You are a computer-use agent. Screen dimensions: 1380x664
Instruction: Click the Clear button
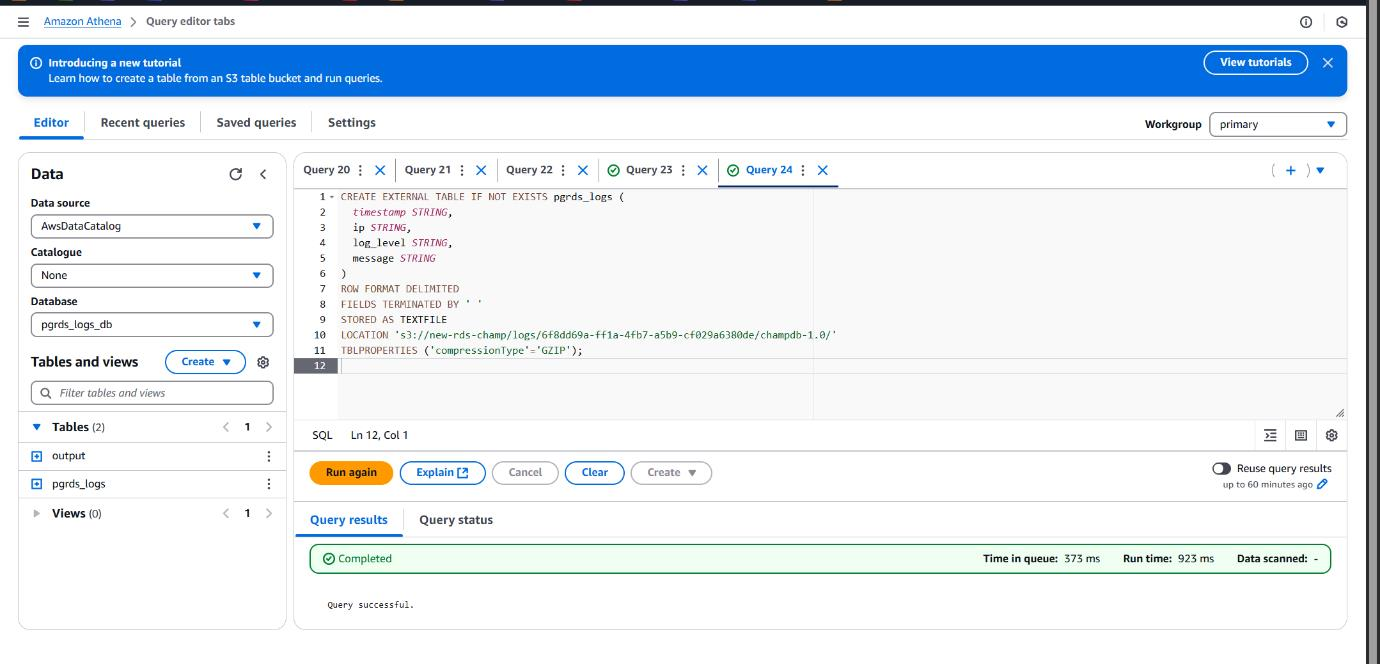(595, 473)
